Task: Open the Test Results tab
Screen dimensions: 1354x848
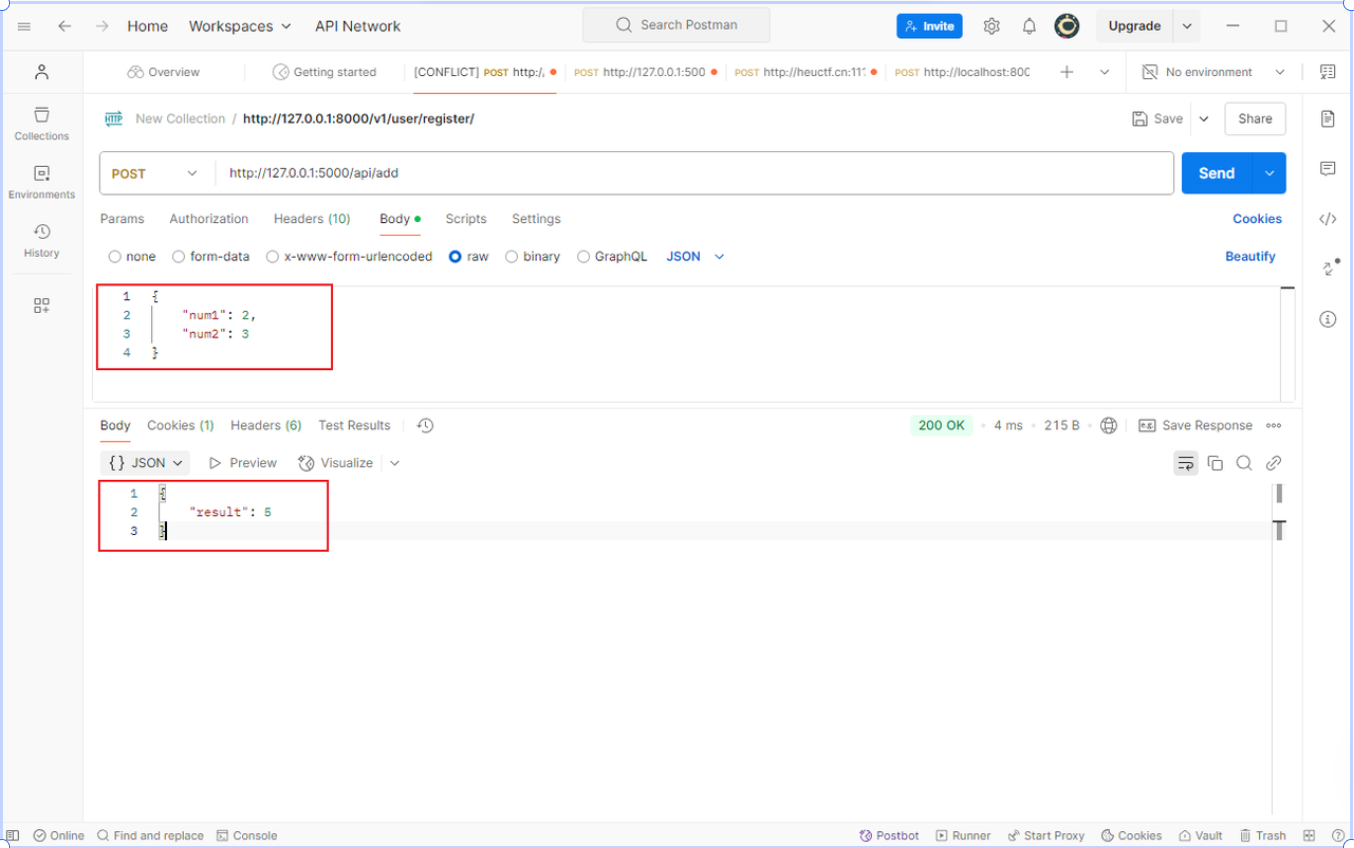Action: pos(354,425)
